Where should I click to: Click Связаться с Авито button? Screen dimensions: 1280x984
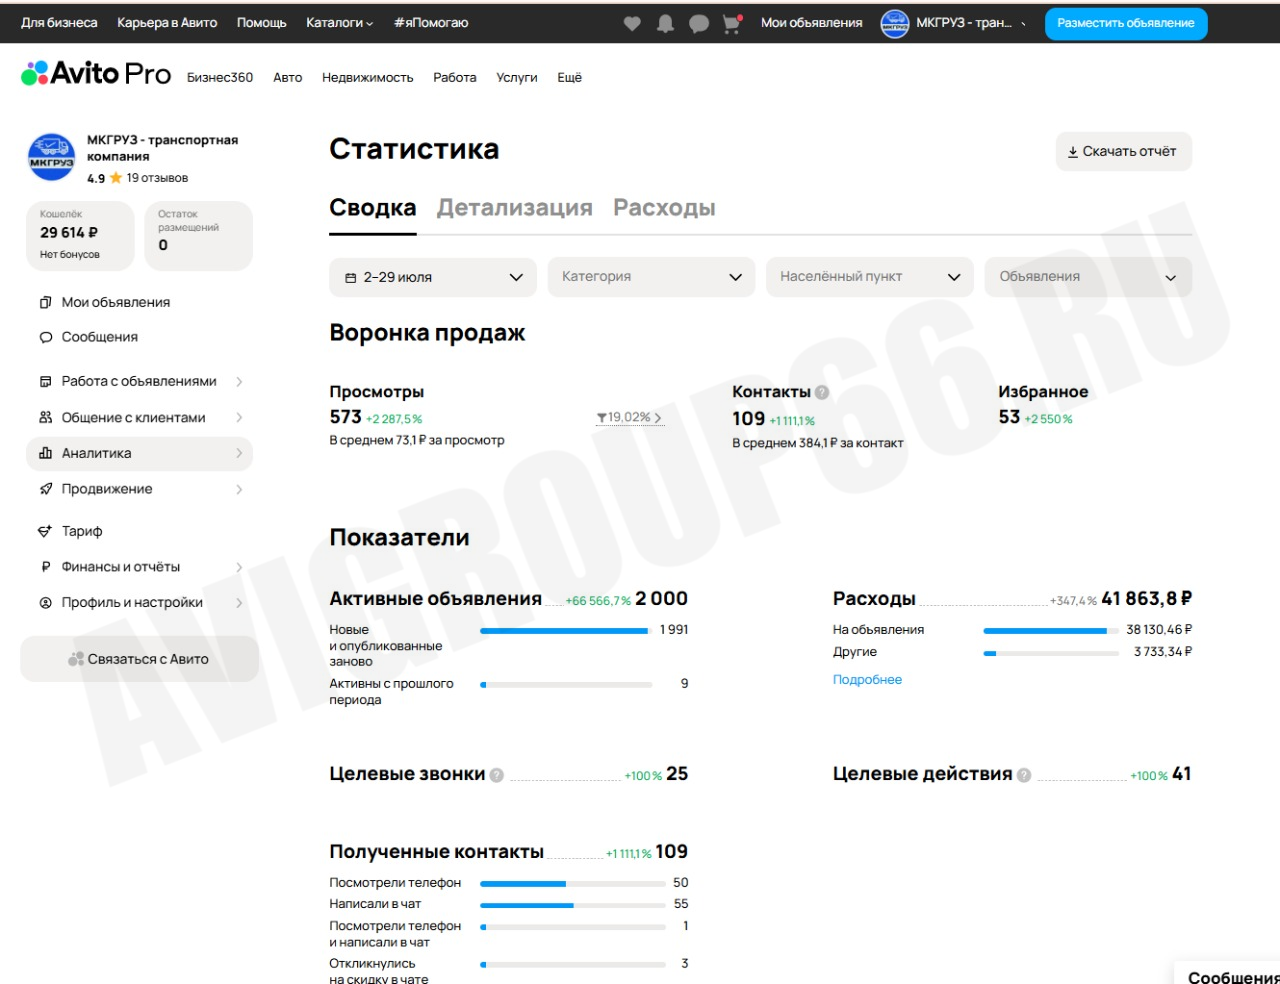click(x=140, y=659)
